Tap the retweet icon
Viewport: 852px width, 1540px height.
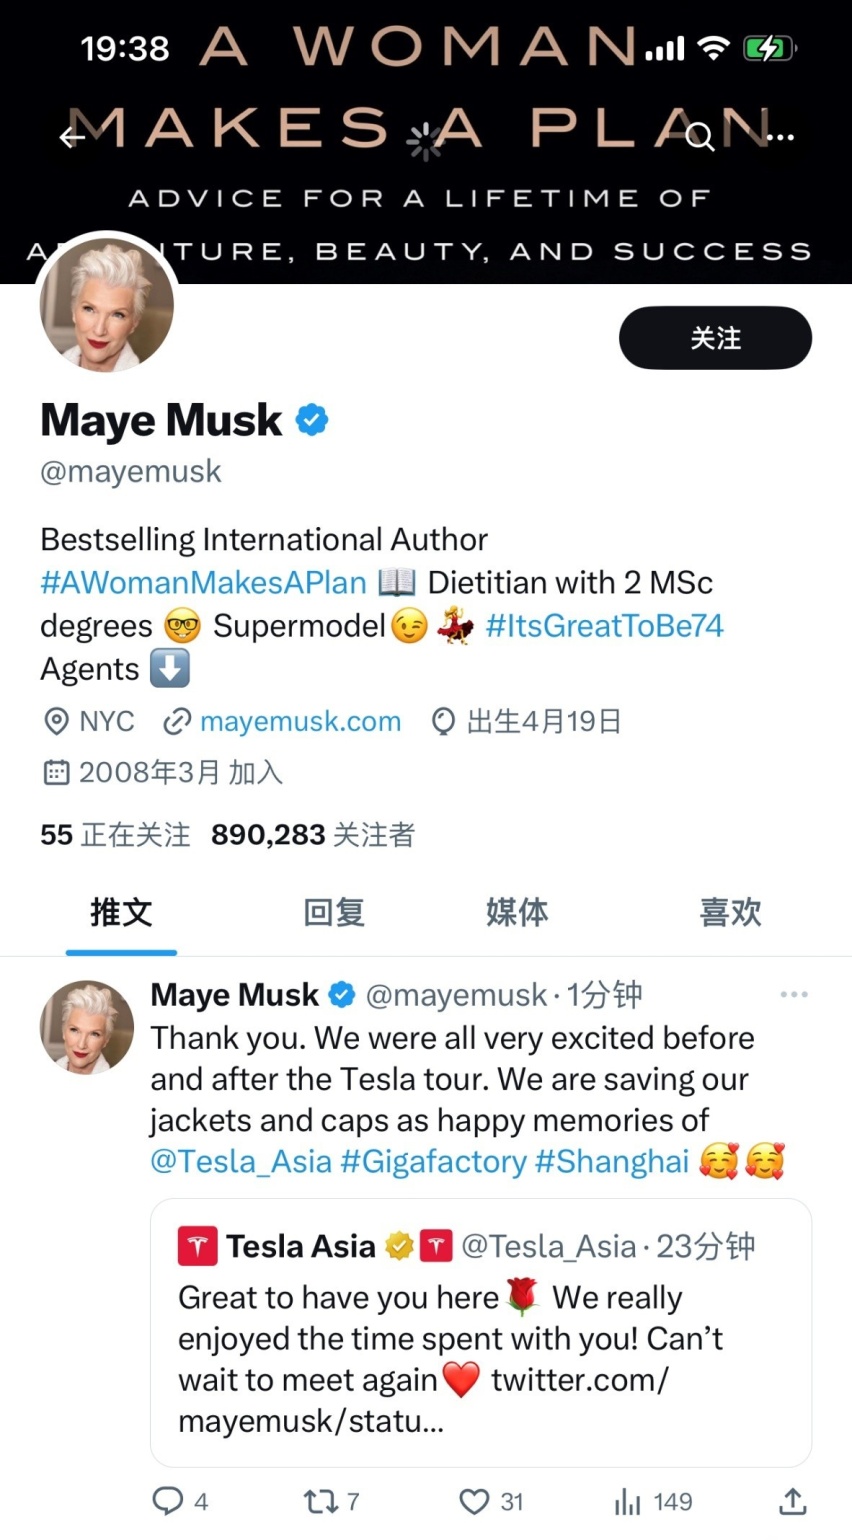click(x=321, y=1501)
